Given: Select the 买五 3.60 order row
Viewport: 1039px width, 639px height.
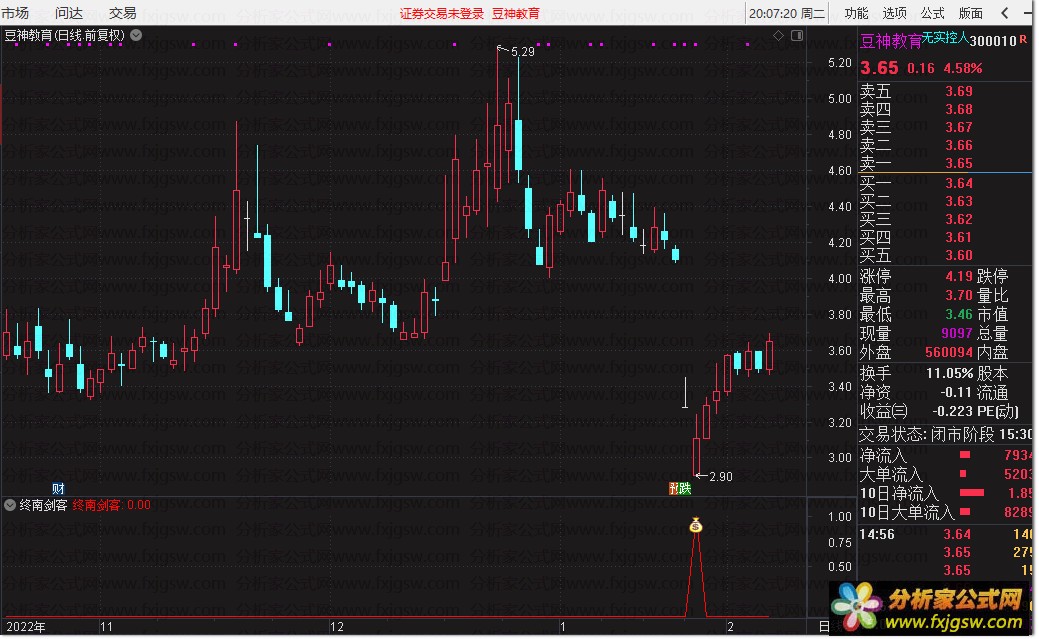Looking at the screenshot, I should [944, 255].
